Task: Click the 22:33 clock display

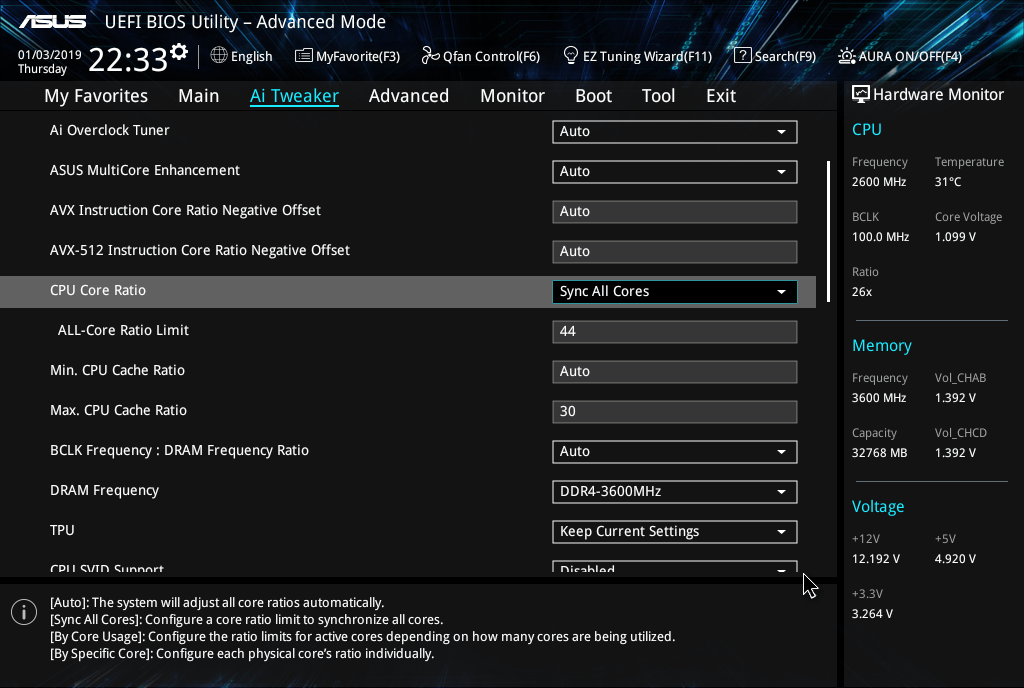Action: 128,60
